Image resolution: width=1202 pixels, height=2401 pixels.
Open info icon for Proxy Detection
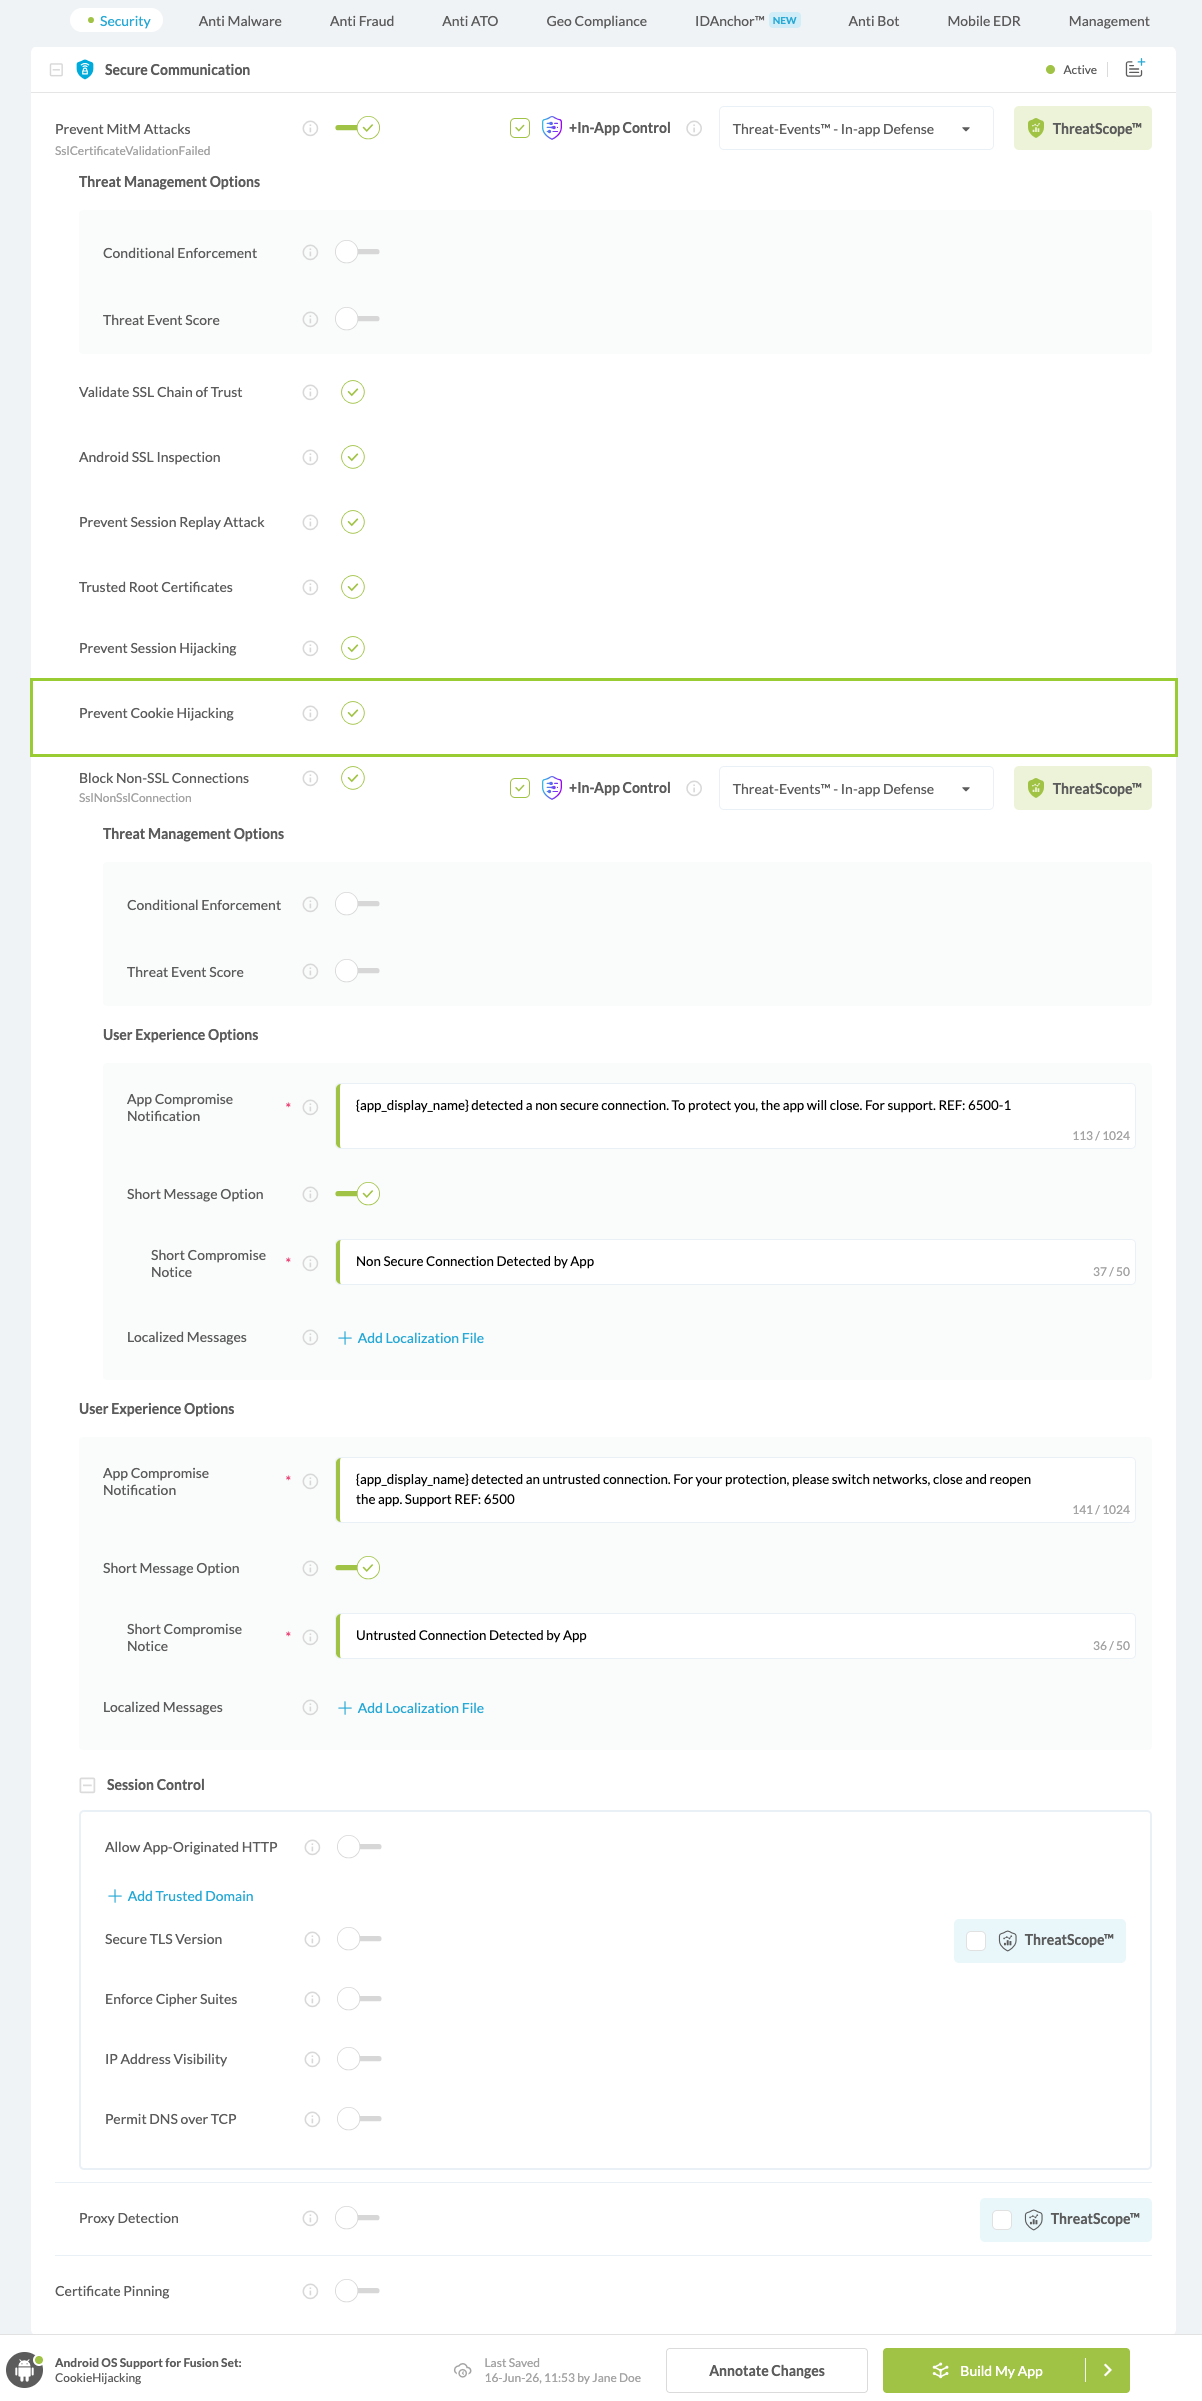point(310,2218)
